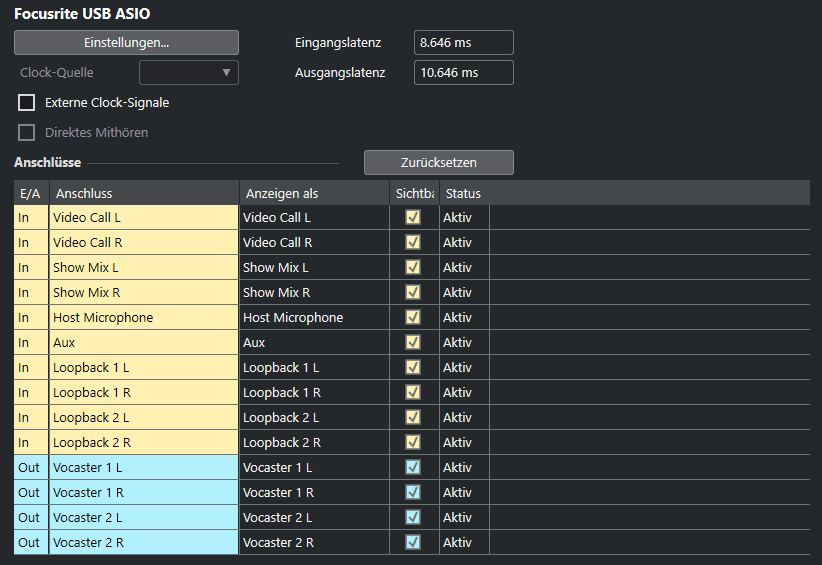Click the Anzeigen als column header

click(x=315, y=193)
